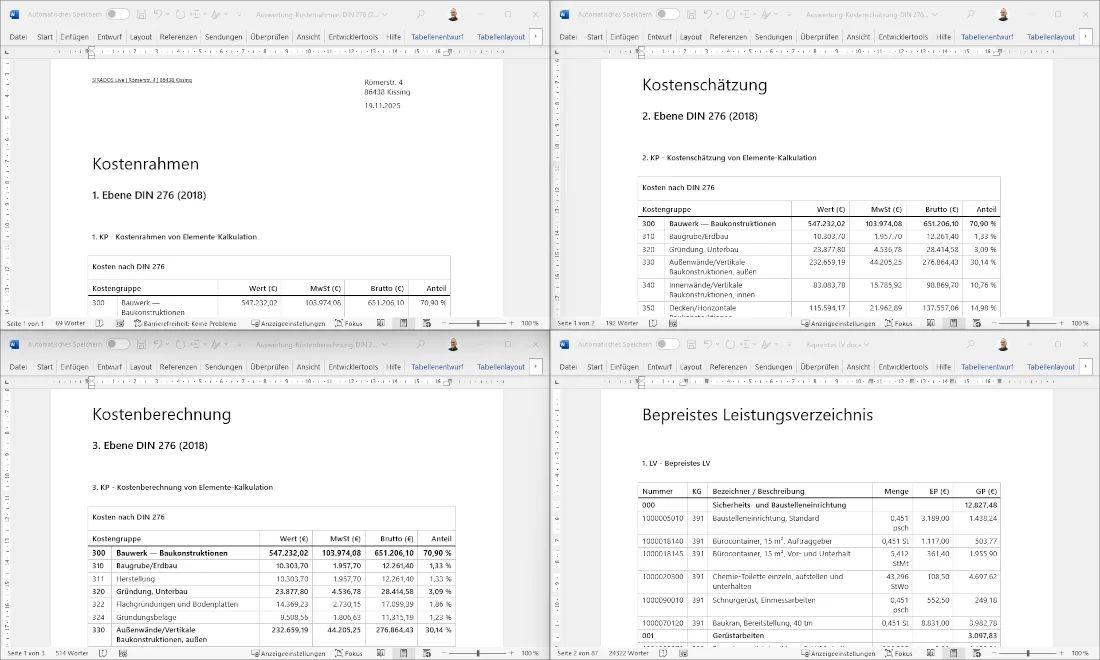This screenshot has height=660, width=1100.
Task: Click the save icon in the Kostenrahmen window
Action: 142,15
